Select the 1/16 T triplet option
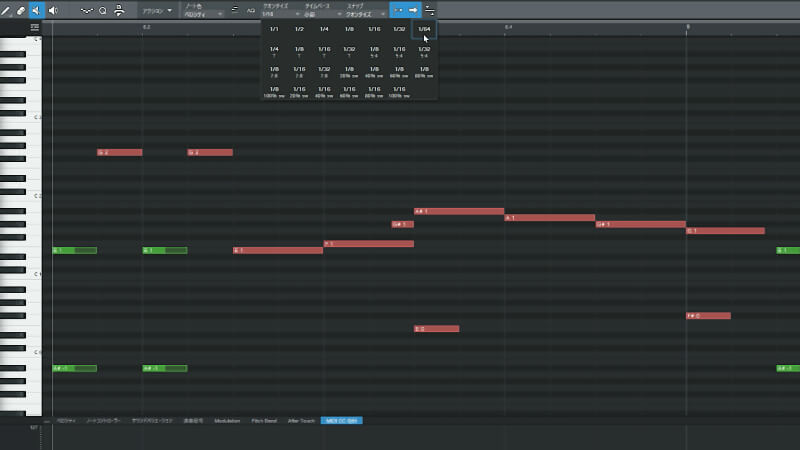 [x=324, y=52]
